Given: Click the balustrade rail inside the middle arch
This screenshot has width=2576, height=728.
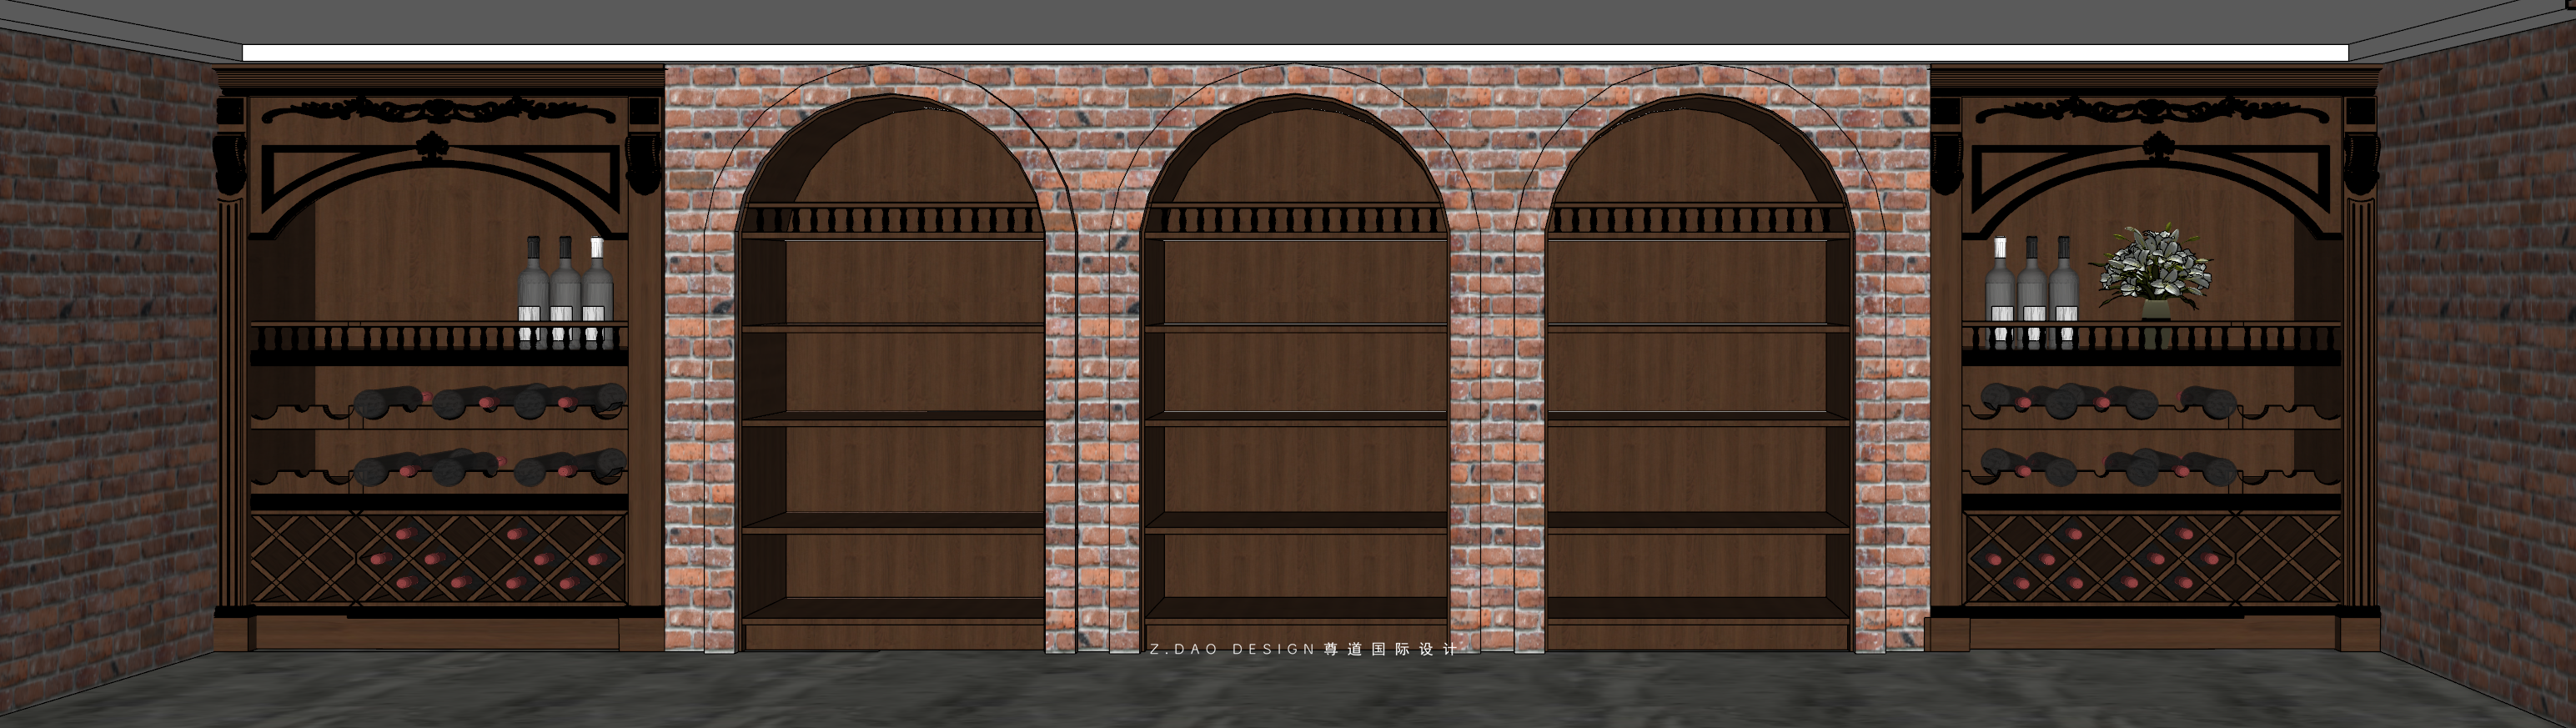Looking at the screenshot, I should 1295,220.
